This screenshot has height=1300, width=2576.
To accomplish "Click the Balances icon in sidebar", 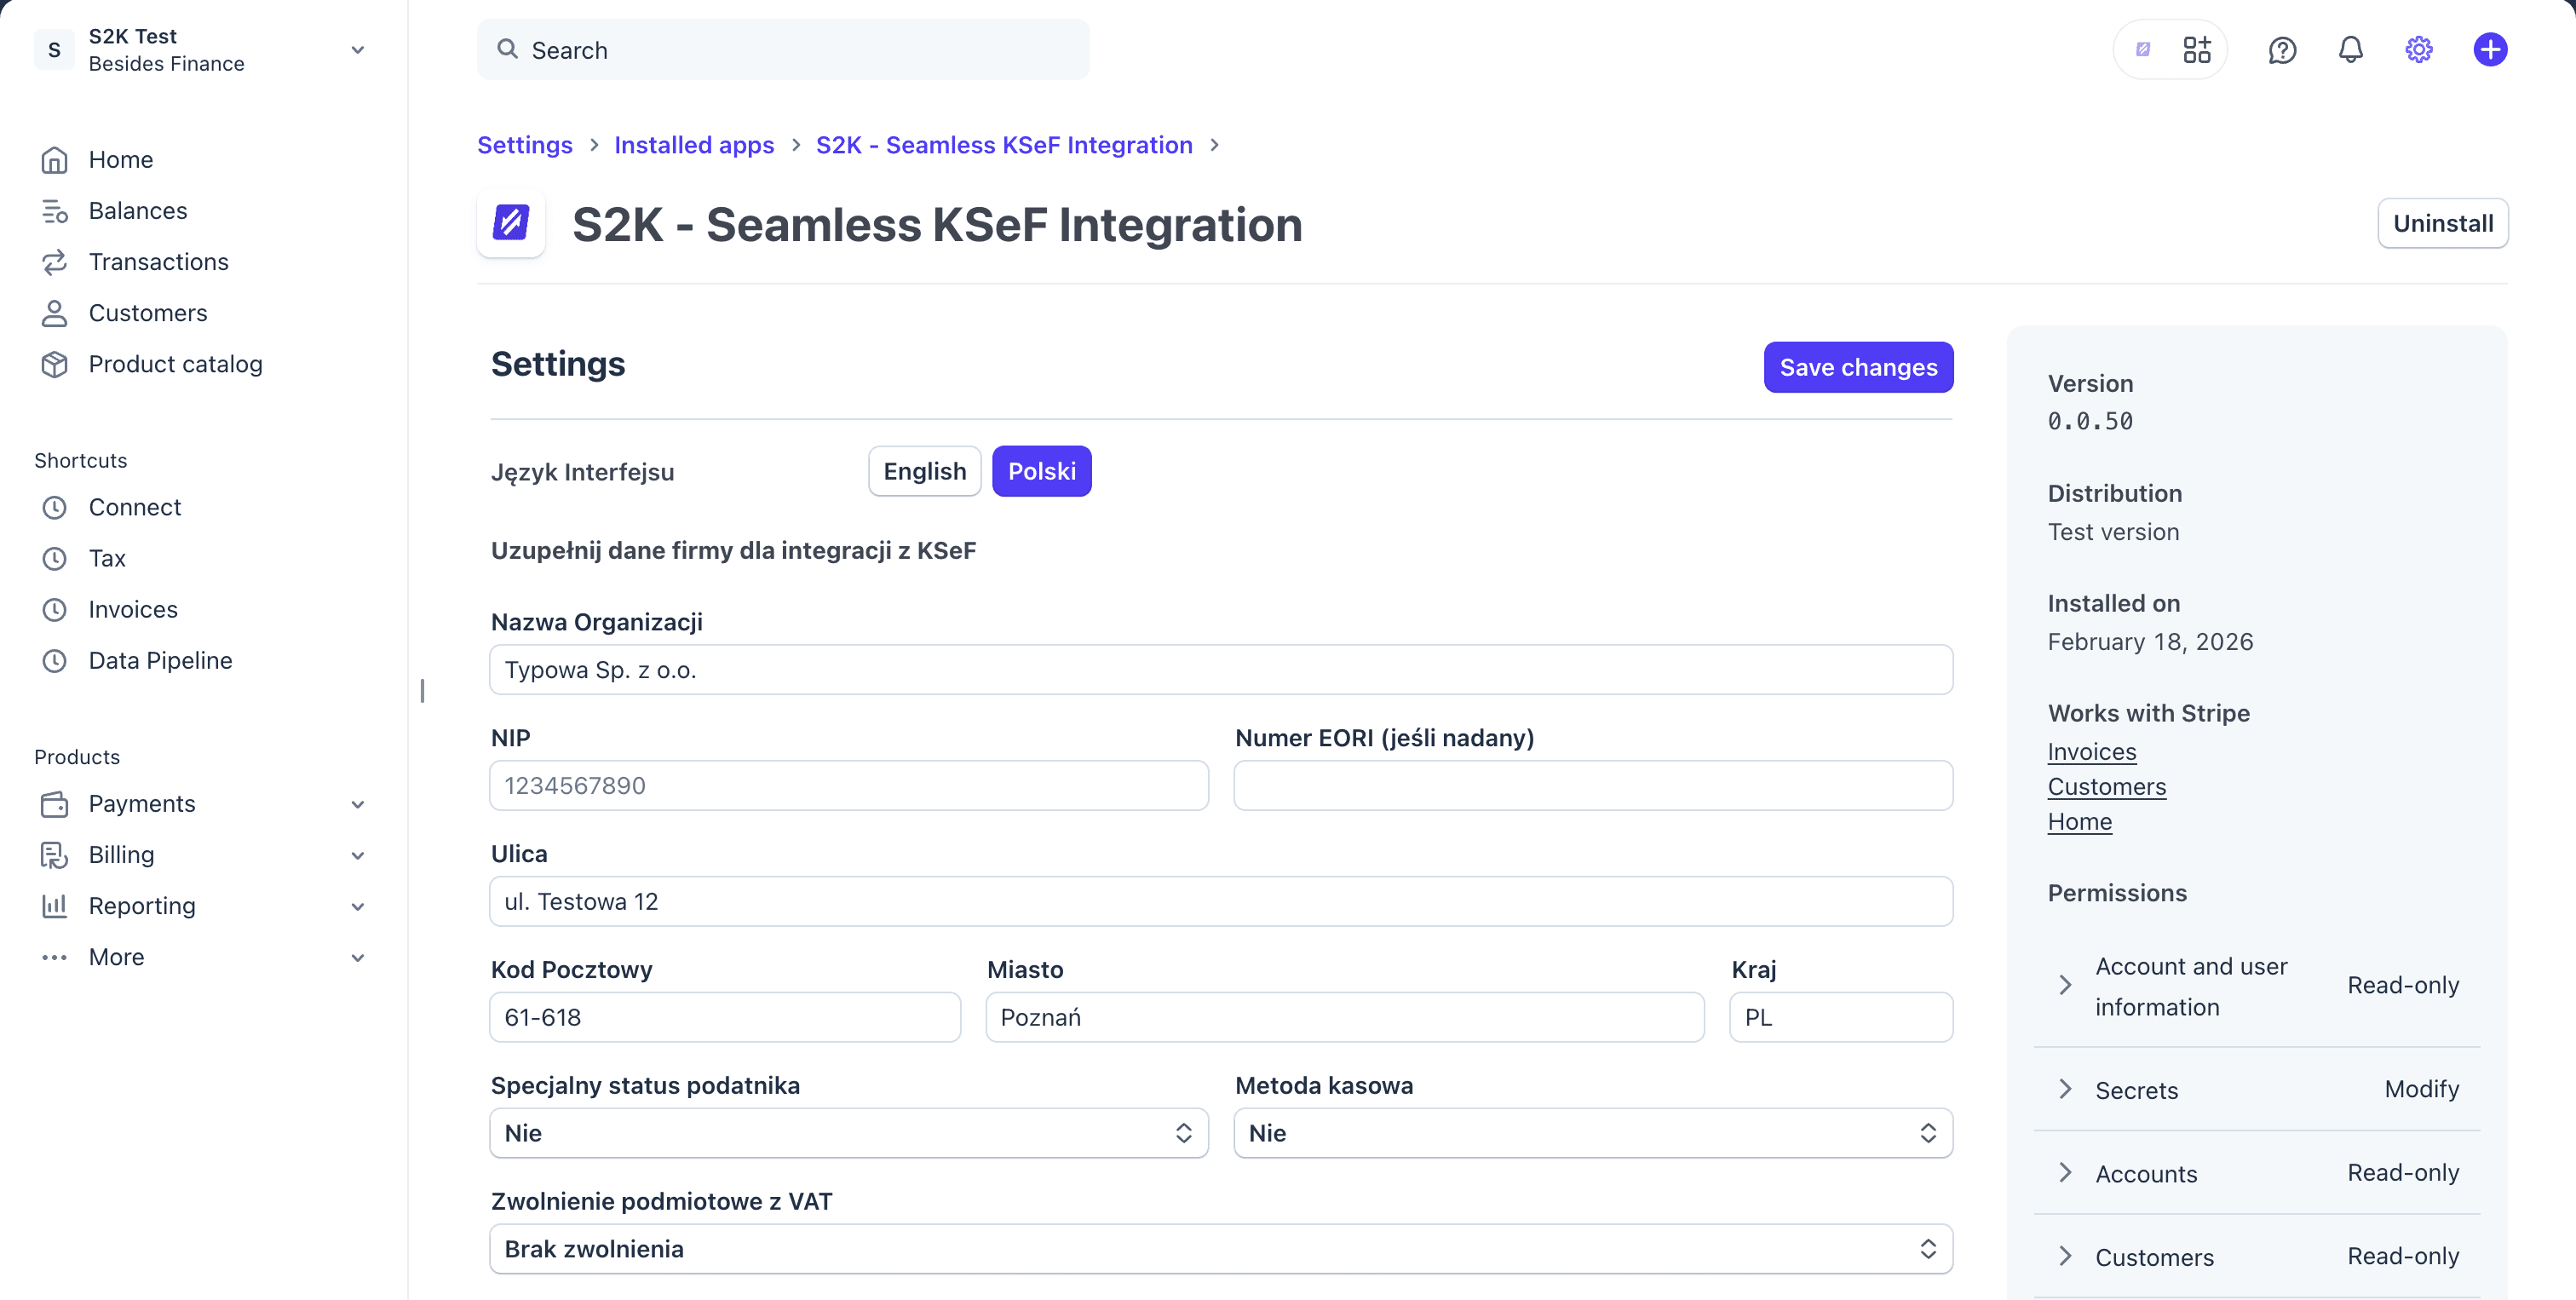I will [x=54, y=211].
